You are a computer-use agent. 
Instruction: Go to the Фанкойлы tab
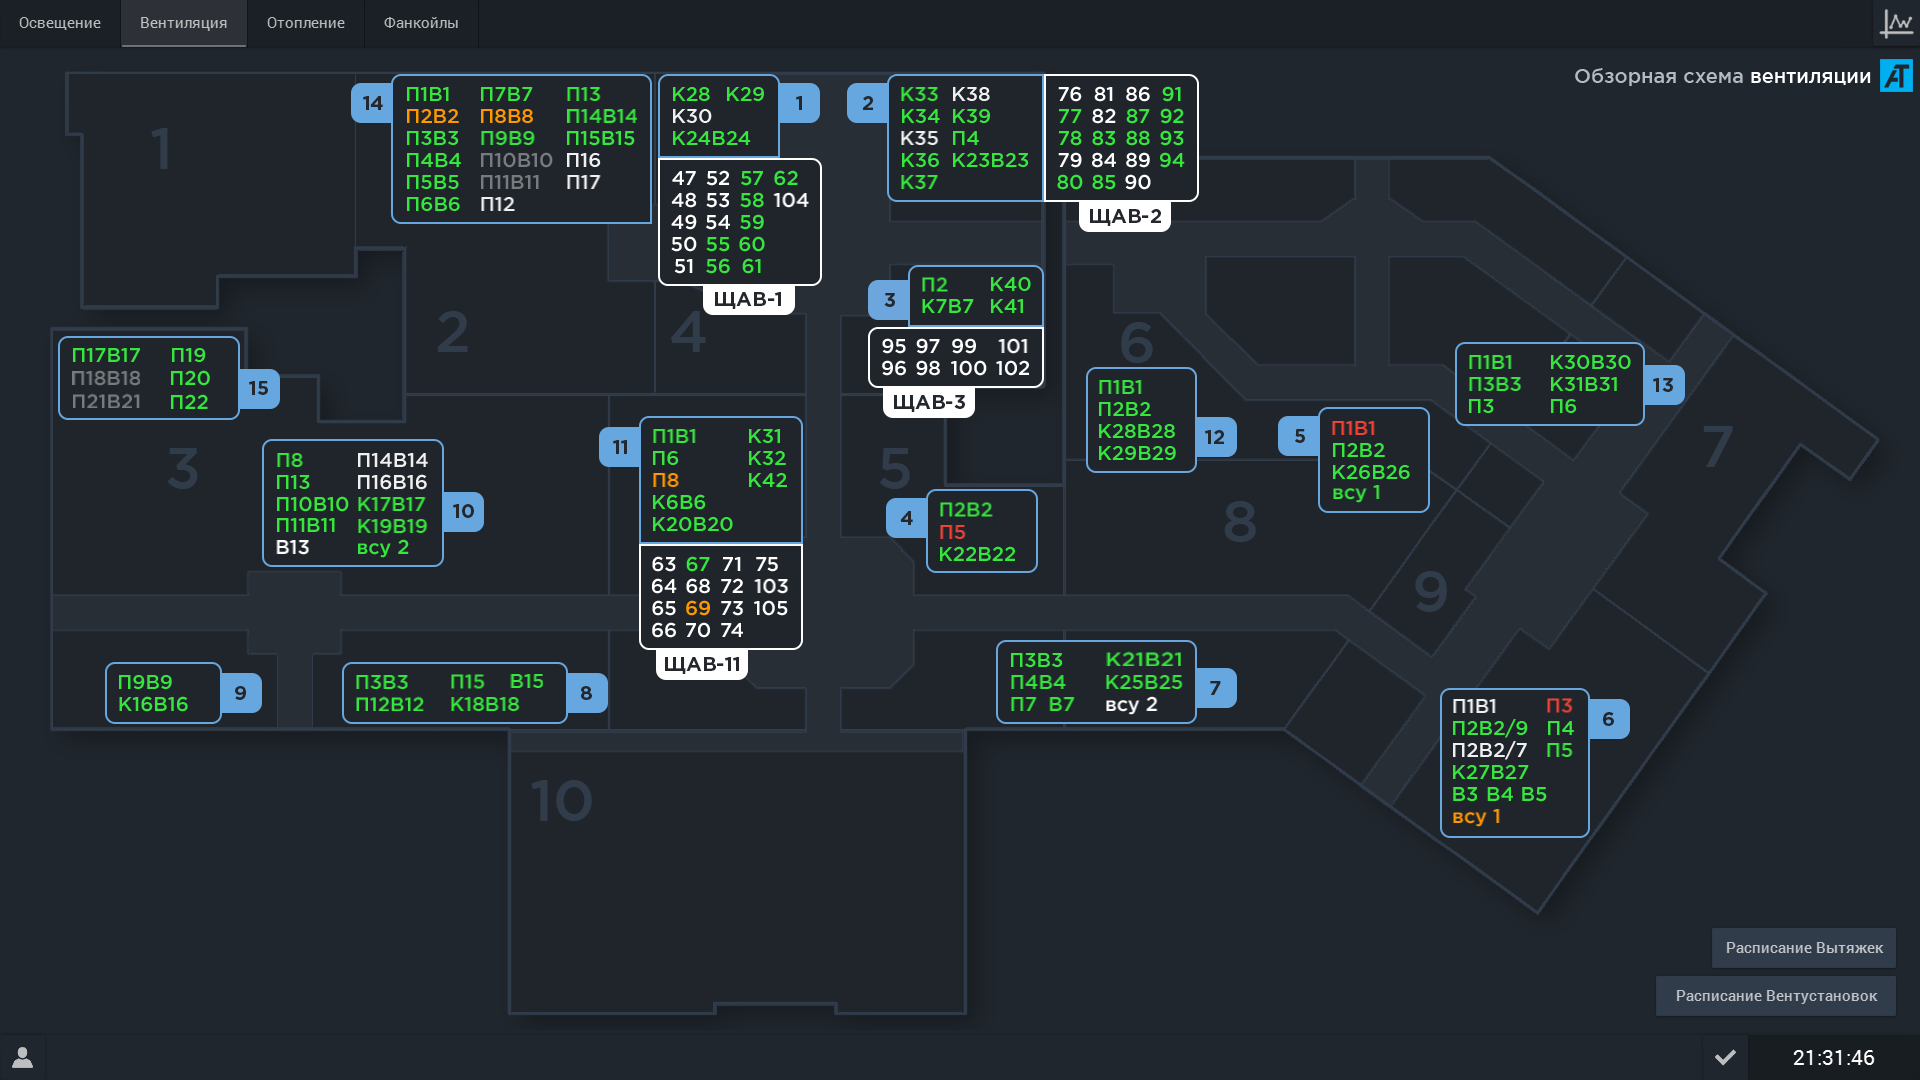pos(421,23)
